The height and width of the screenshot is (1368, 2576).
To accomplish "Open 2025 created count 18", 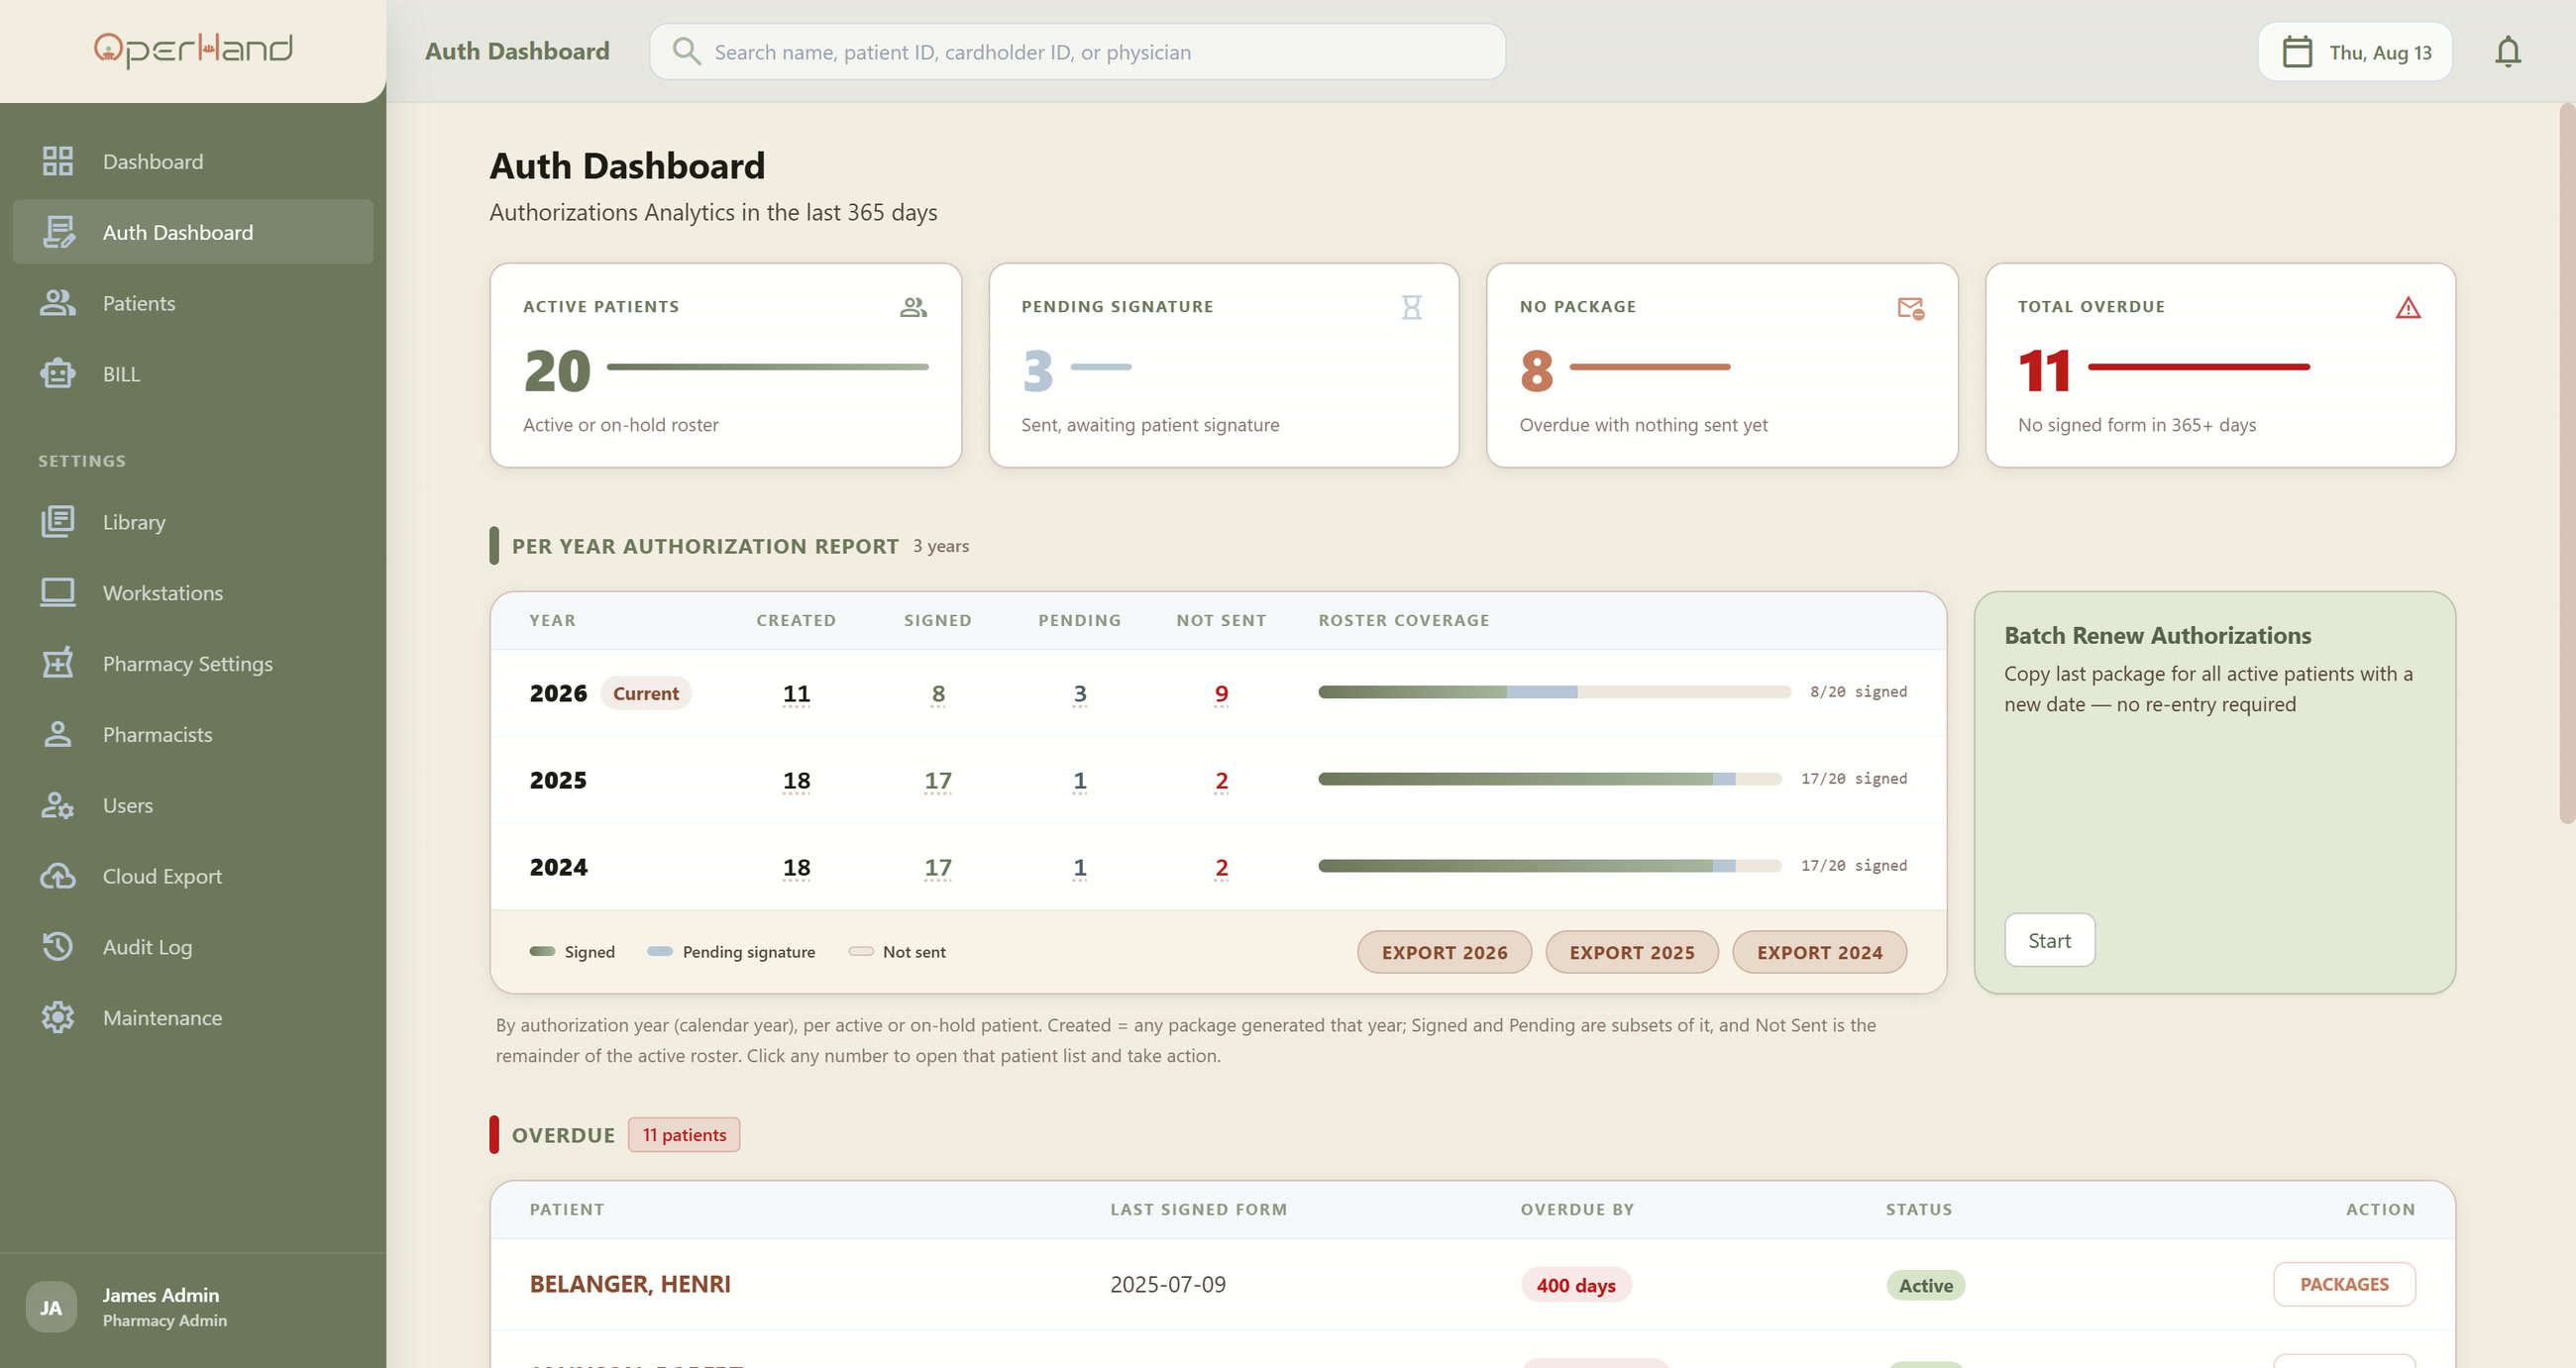I will click(x=796, y=781).
